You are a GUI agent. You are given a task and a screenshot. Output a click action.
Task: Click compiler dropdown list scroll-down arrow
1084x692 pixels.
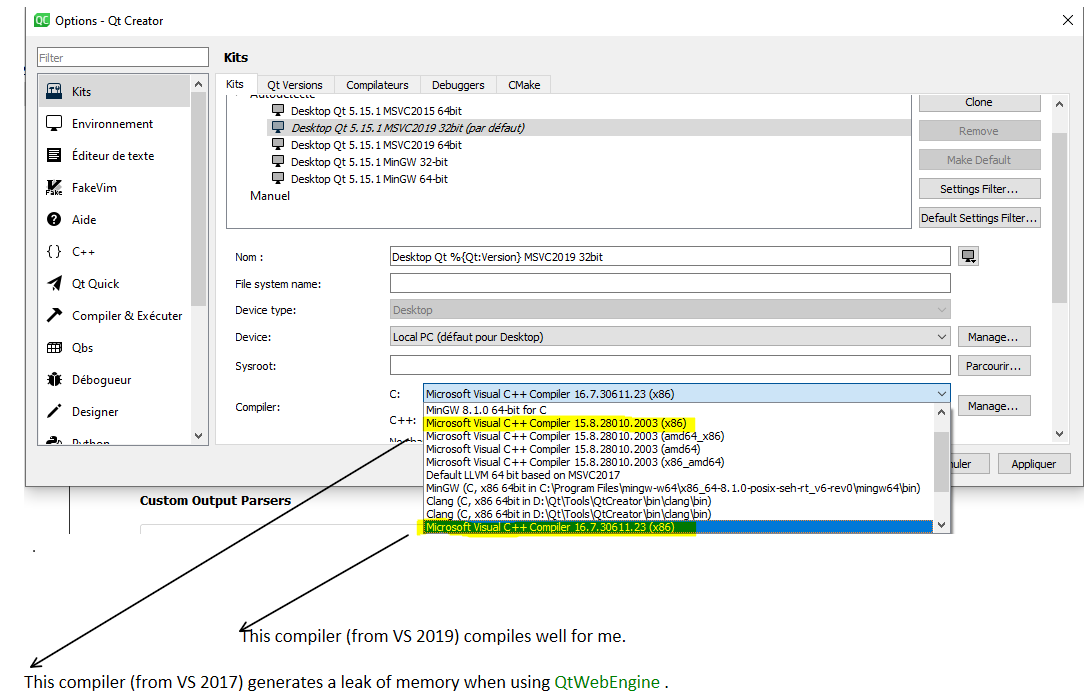[x=941, y=525]
